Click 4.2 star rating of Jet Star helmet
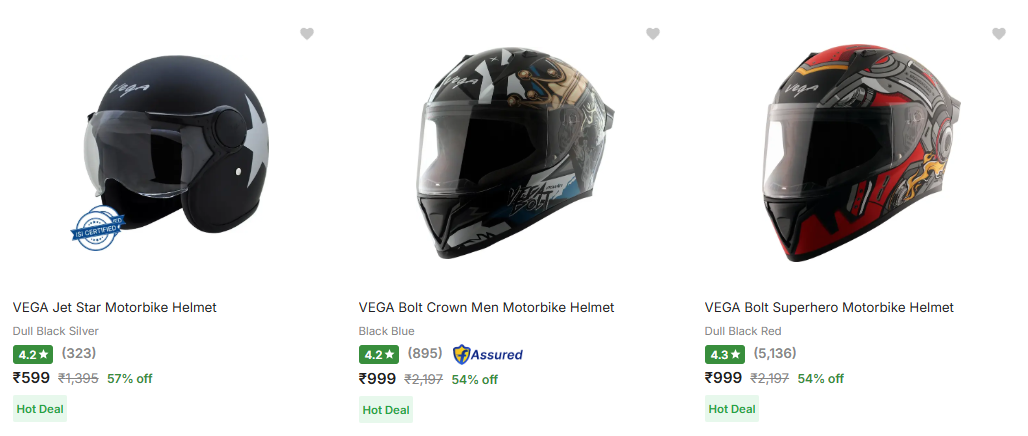1028x436 pixels. click(x=33, y=354)
